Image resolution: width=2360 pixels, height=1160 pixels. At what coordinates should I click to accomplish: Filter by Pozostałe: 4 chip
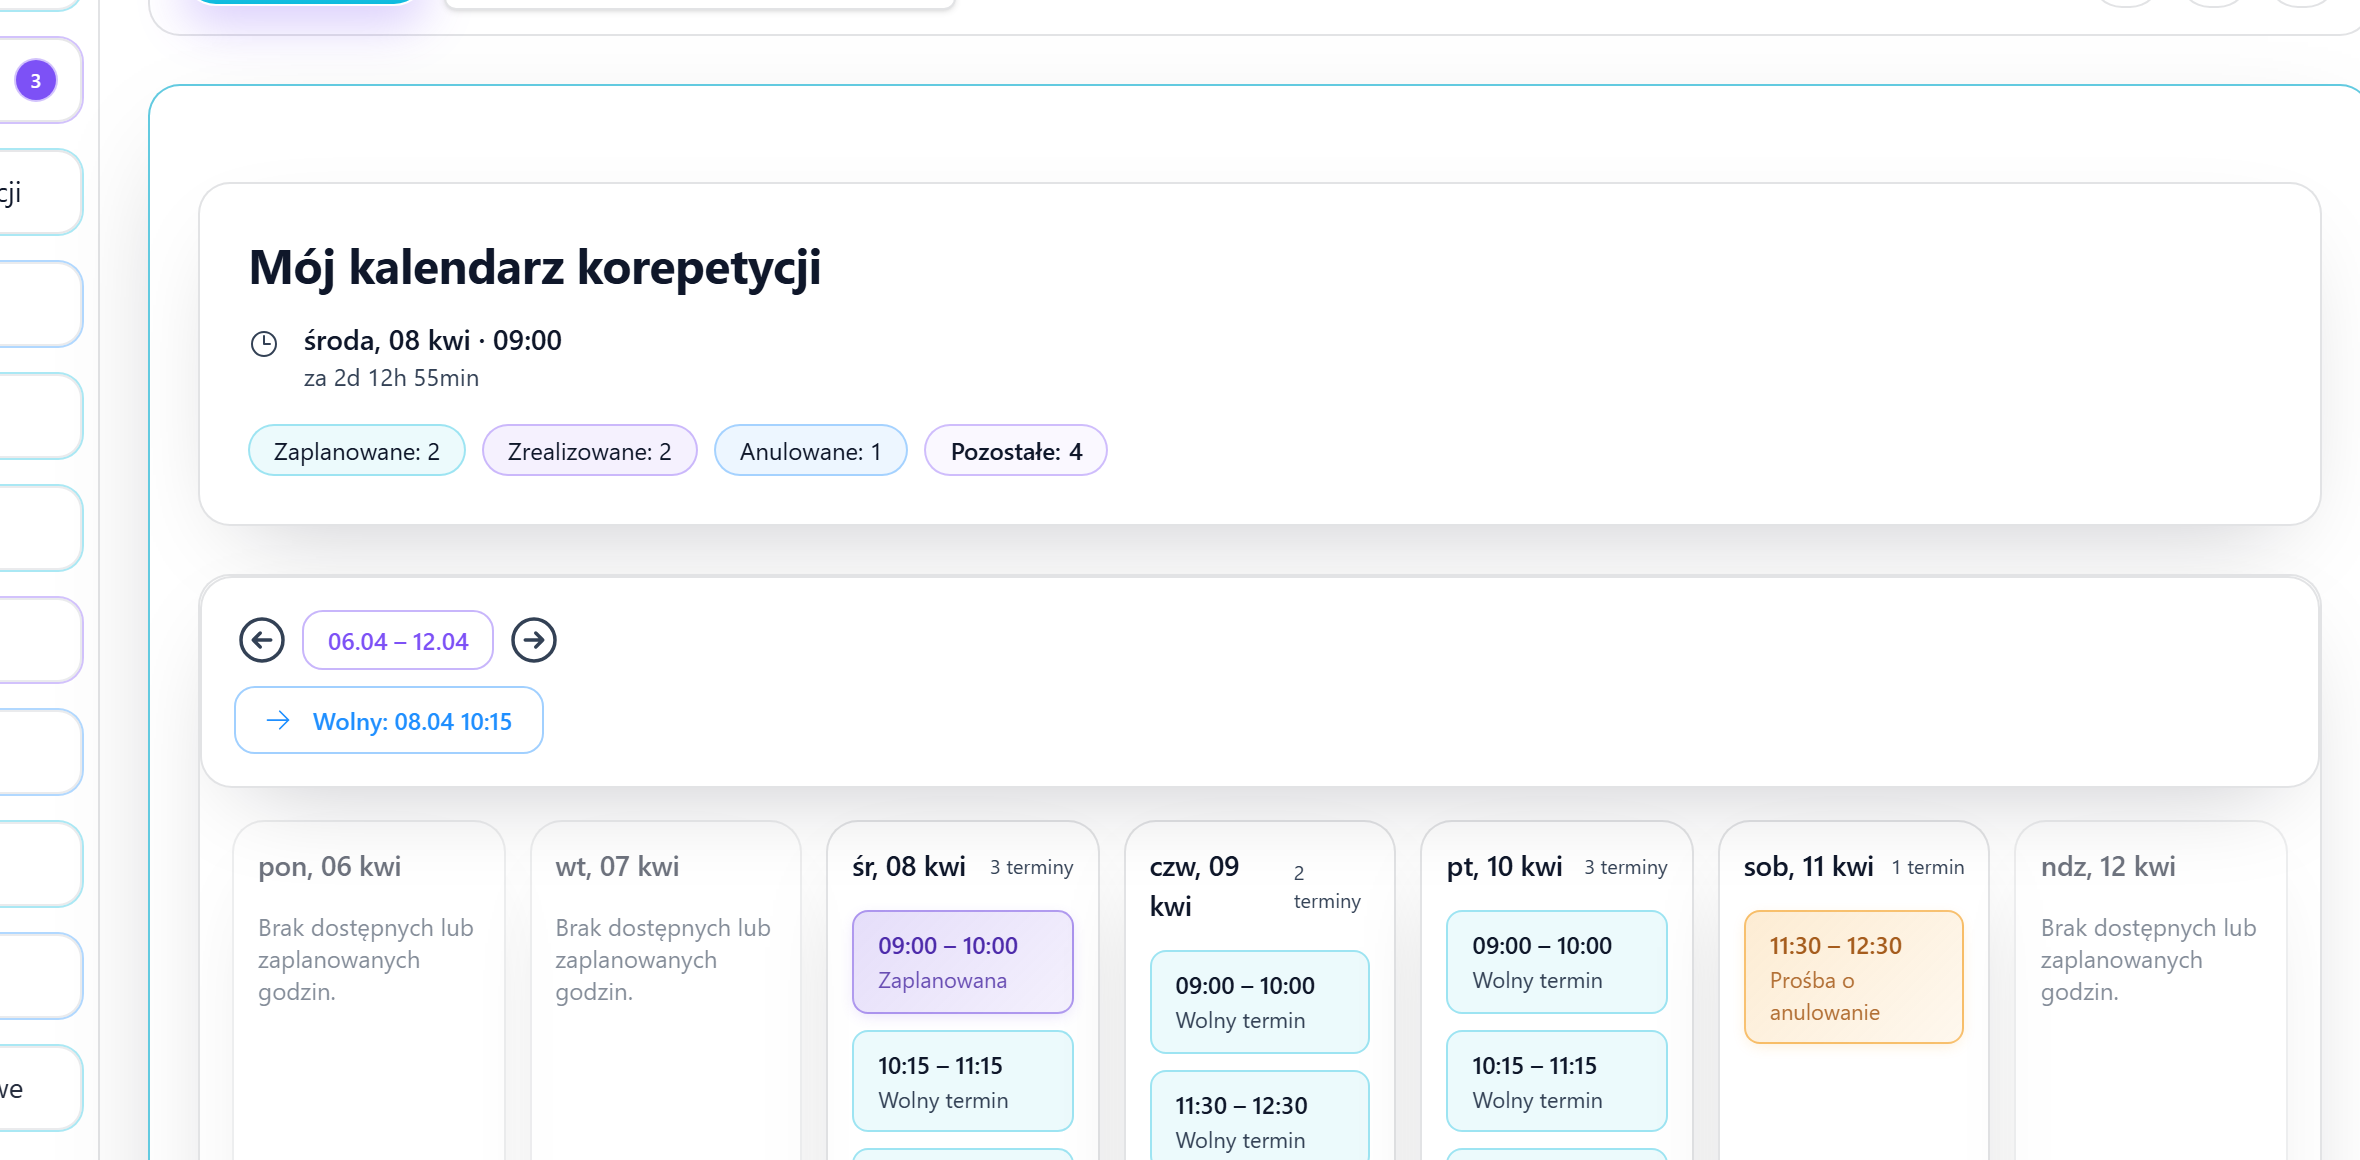tap(1016, 451)
